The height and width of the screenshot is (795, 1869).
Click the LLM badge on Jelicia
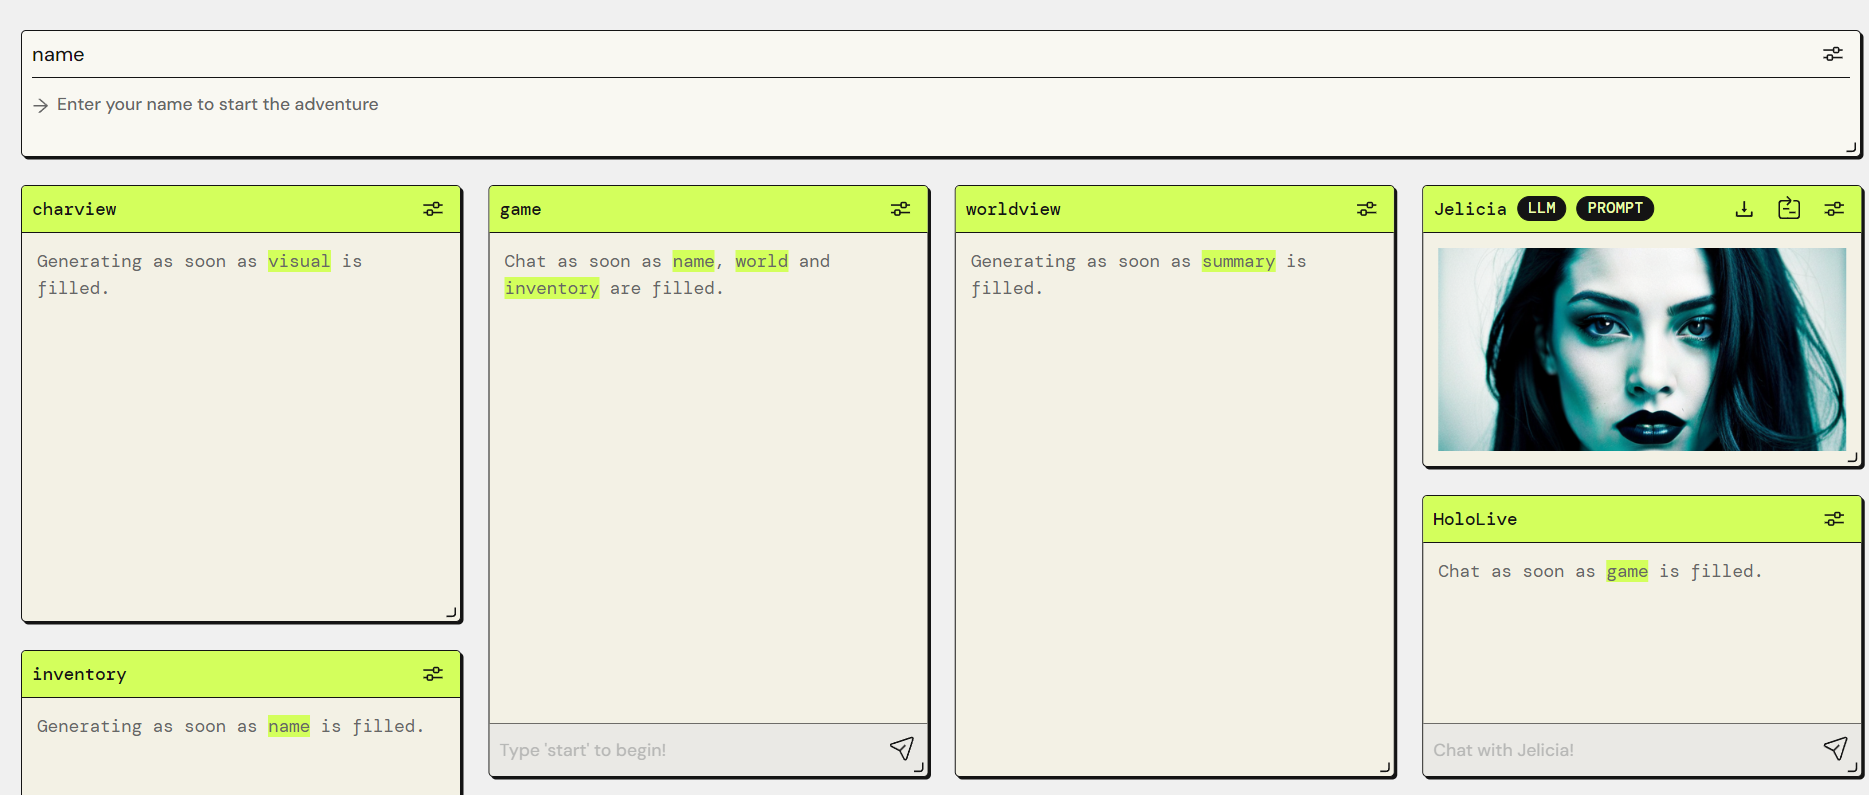(1542, 208)
